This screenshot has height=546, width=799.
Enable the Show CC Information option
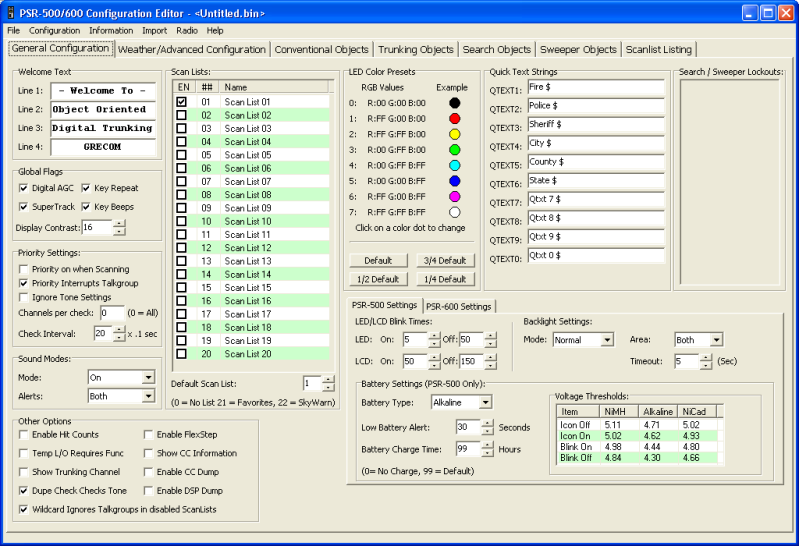(149, 453)
